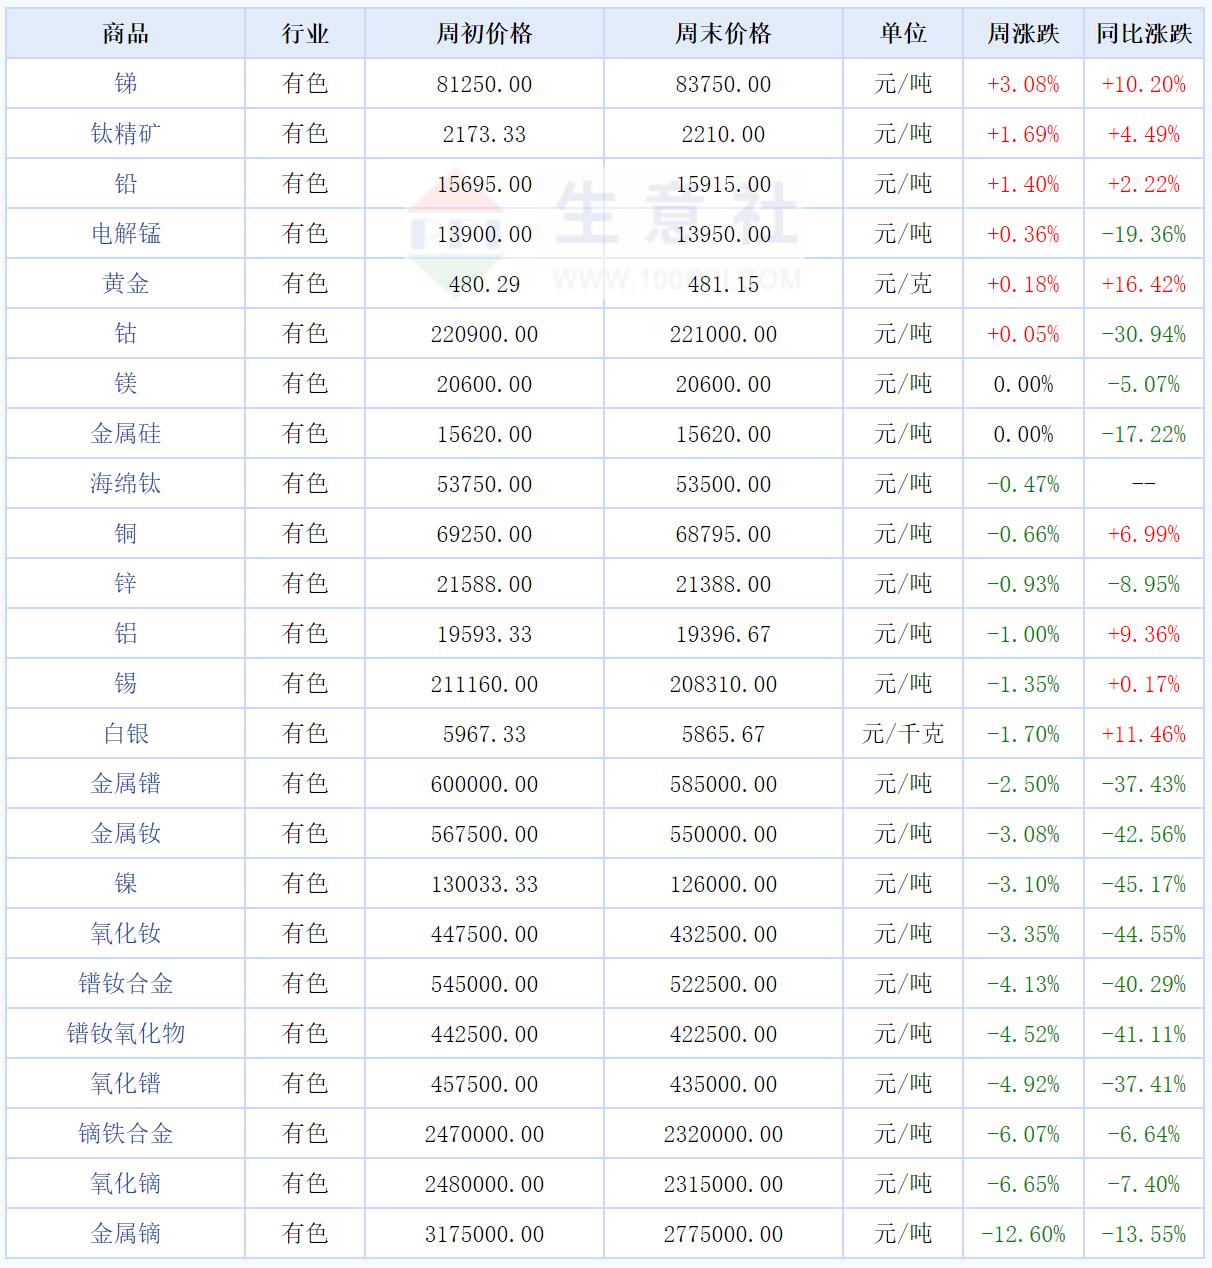The image size is (1212, 1268).
Task: Select the 2470000.00 price cell
Action: point(484,1134)
